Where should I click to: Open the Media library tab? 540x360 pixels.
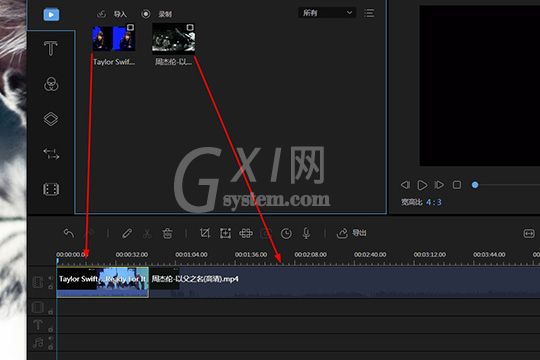(51, 14)
